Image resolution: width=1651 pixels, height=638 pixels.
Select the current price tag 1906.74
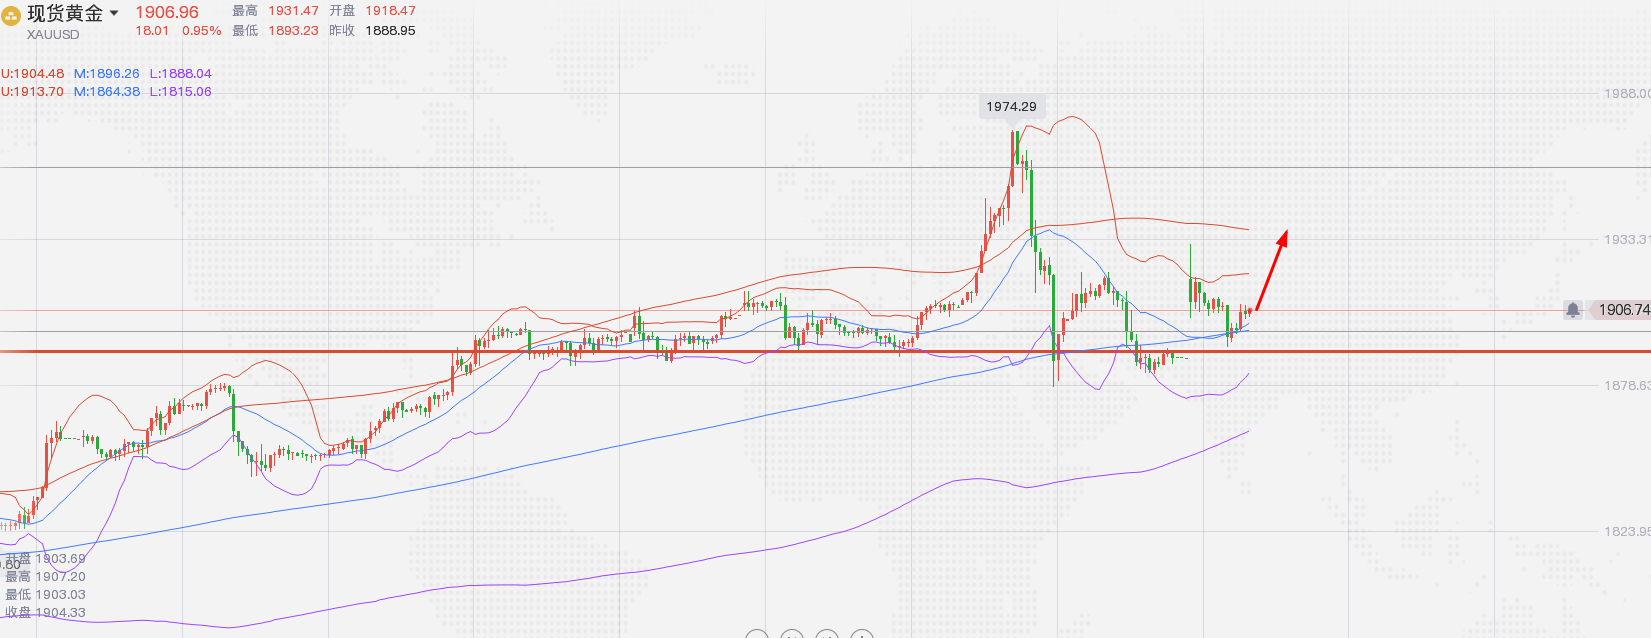click(x=1622, y=310)
